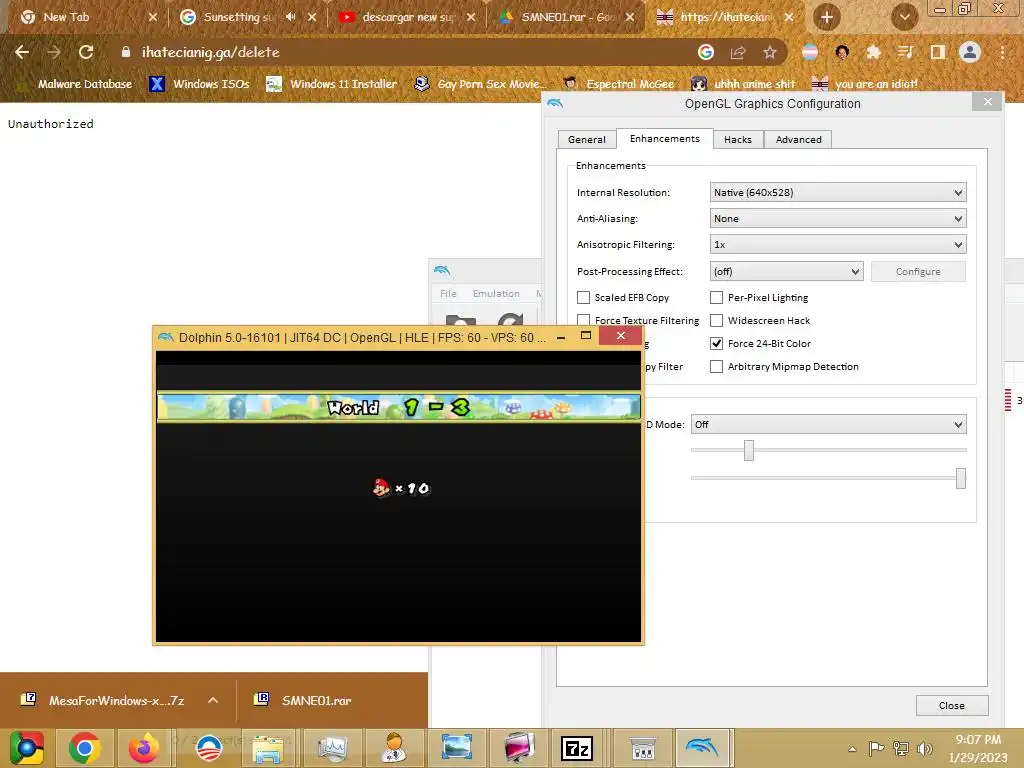Open Google Chrome from the taskbar
The width and height of the screenshot is (1024, 768).
point(84,748)
